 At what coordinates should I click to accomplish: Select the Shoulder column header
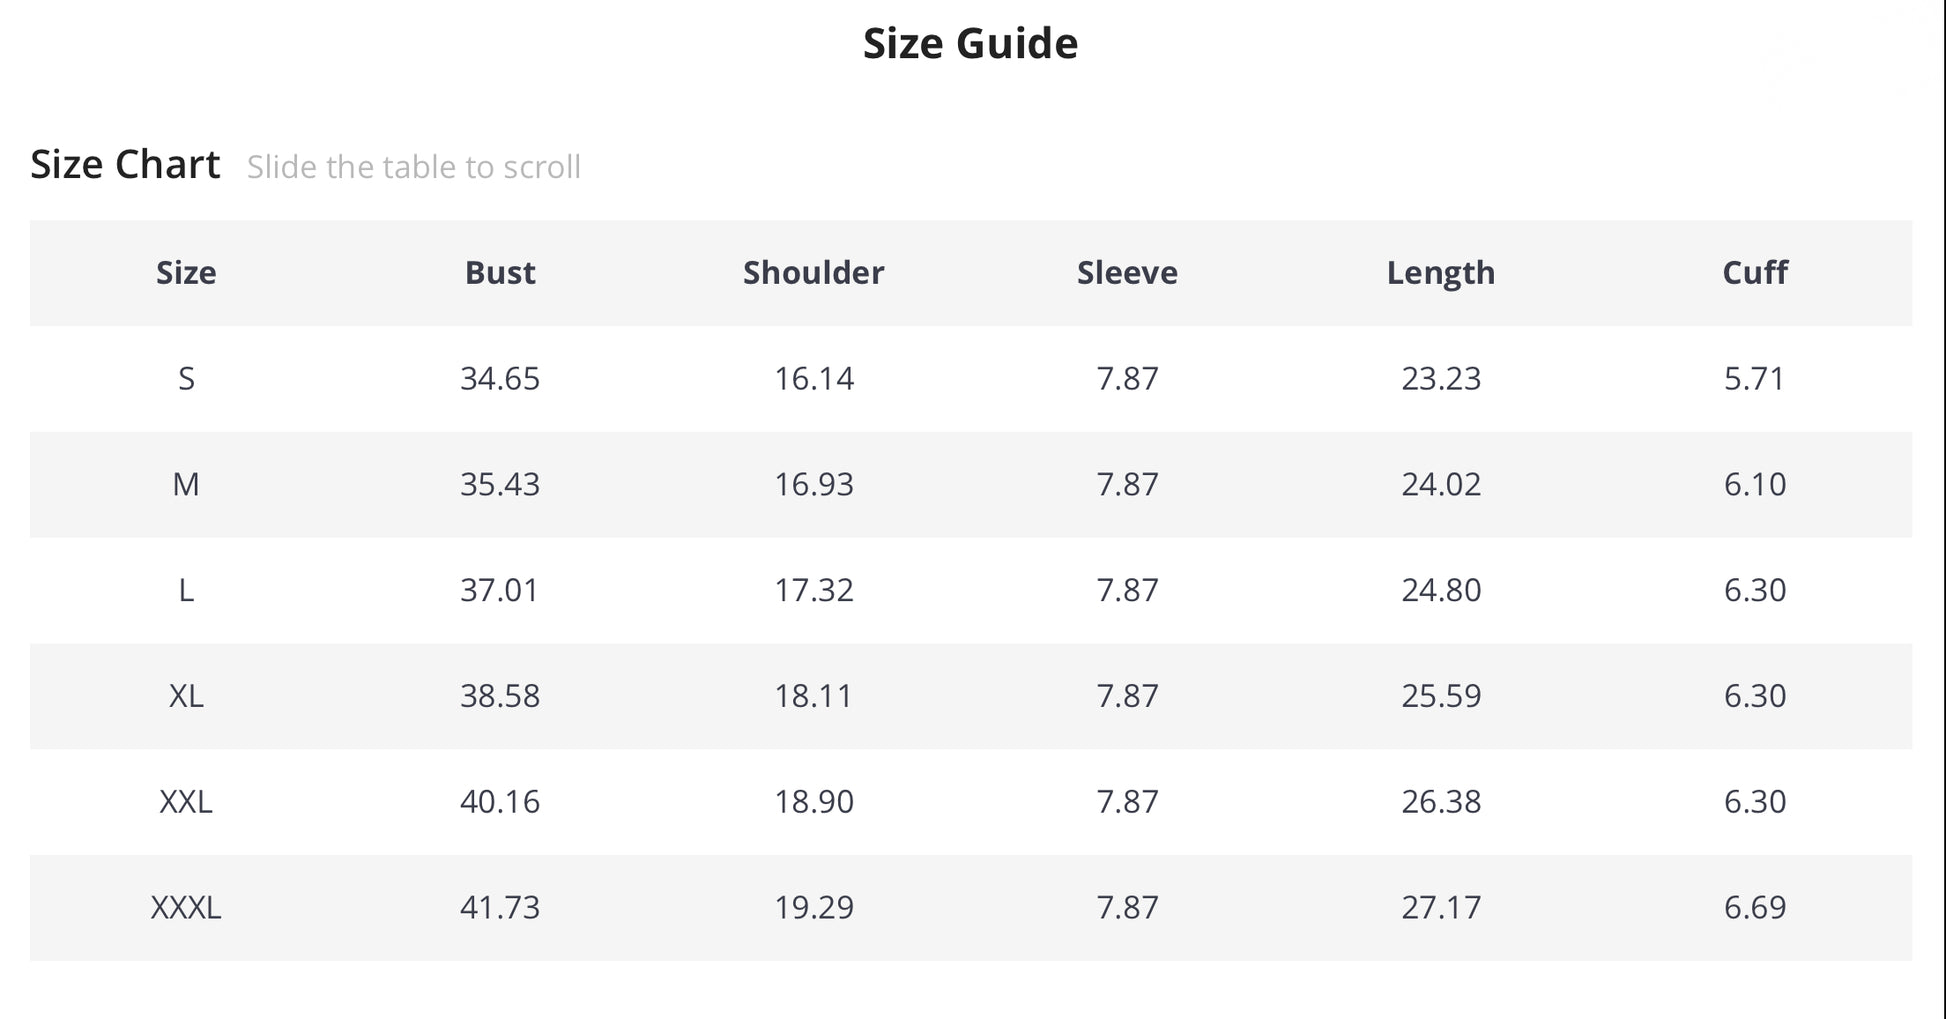point(813,273)
